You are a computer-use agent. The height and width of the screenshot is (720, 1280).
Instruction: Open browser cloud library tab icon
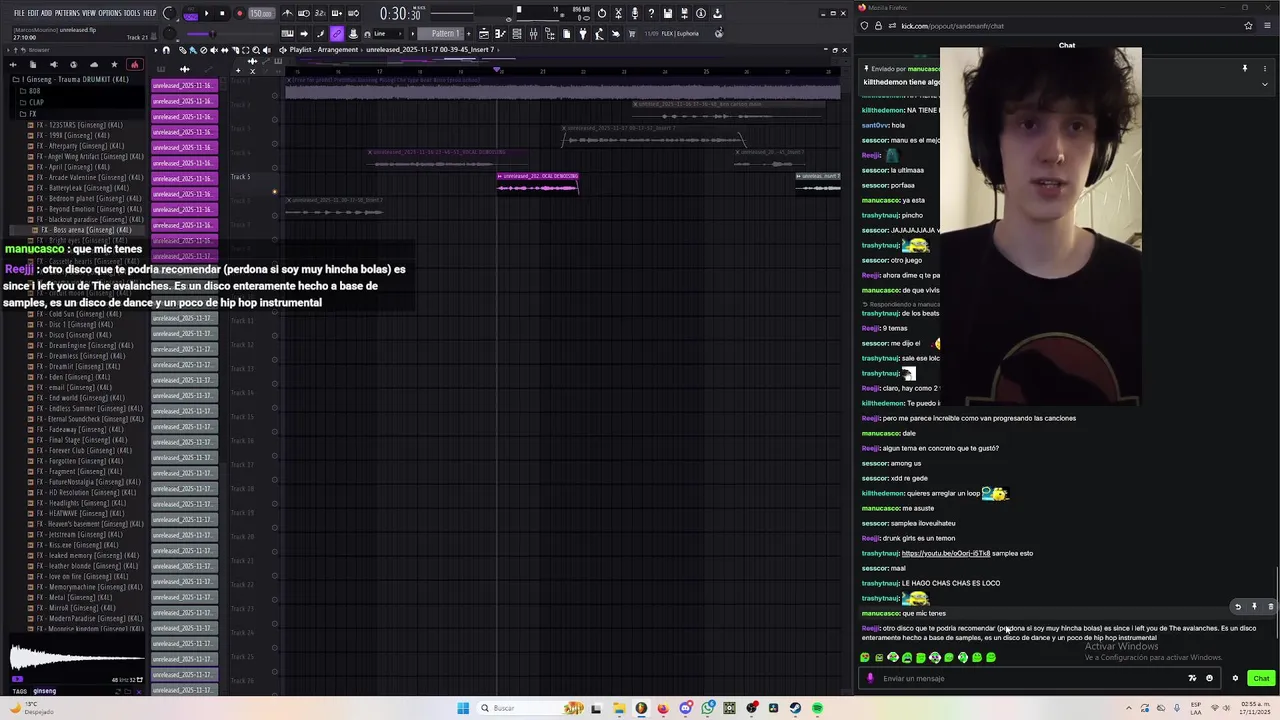click(94, 65)
